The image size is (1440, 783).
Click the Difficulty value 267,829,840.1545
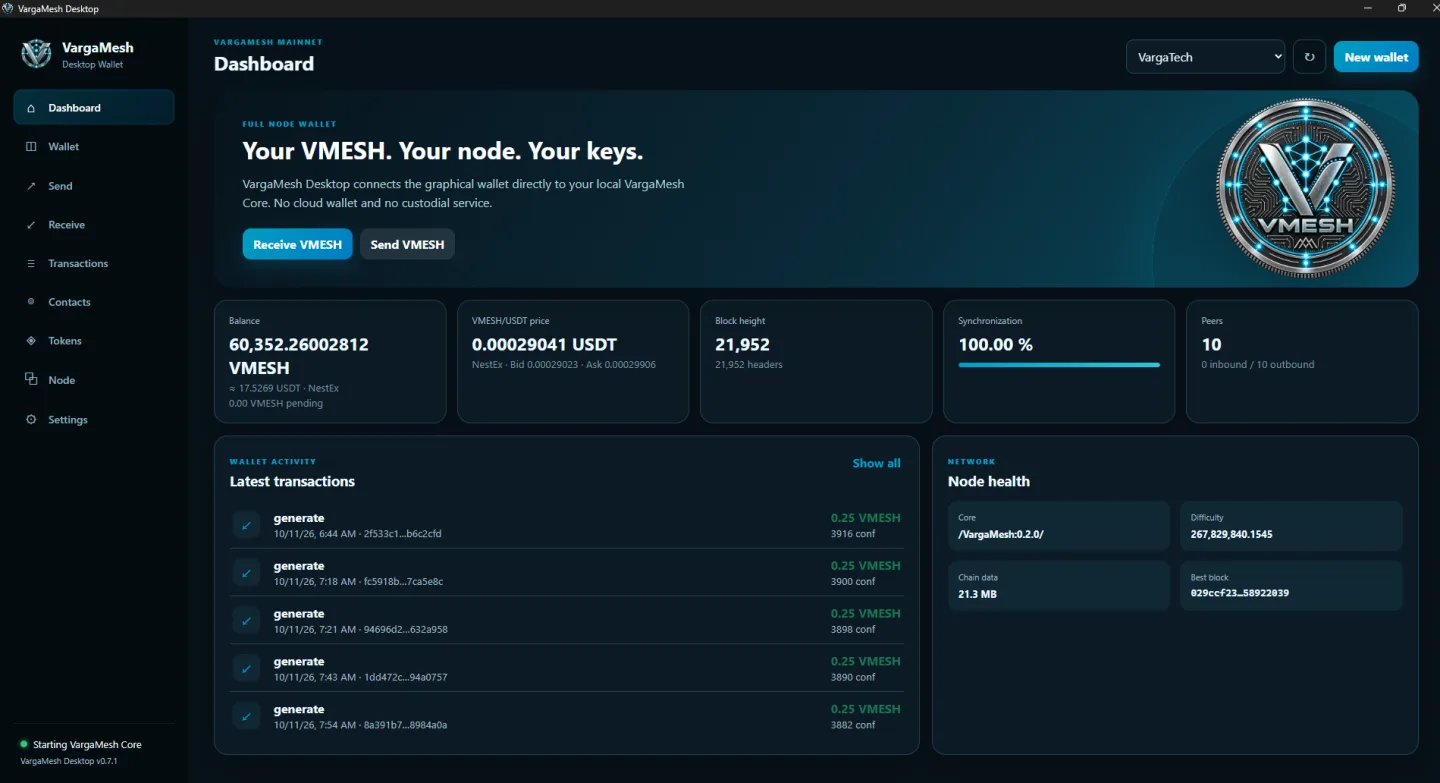point(1231,534)
